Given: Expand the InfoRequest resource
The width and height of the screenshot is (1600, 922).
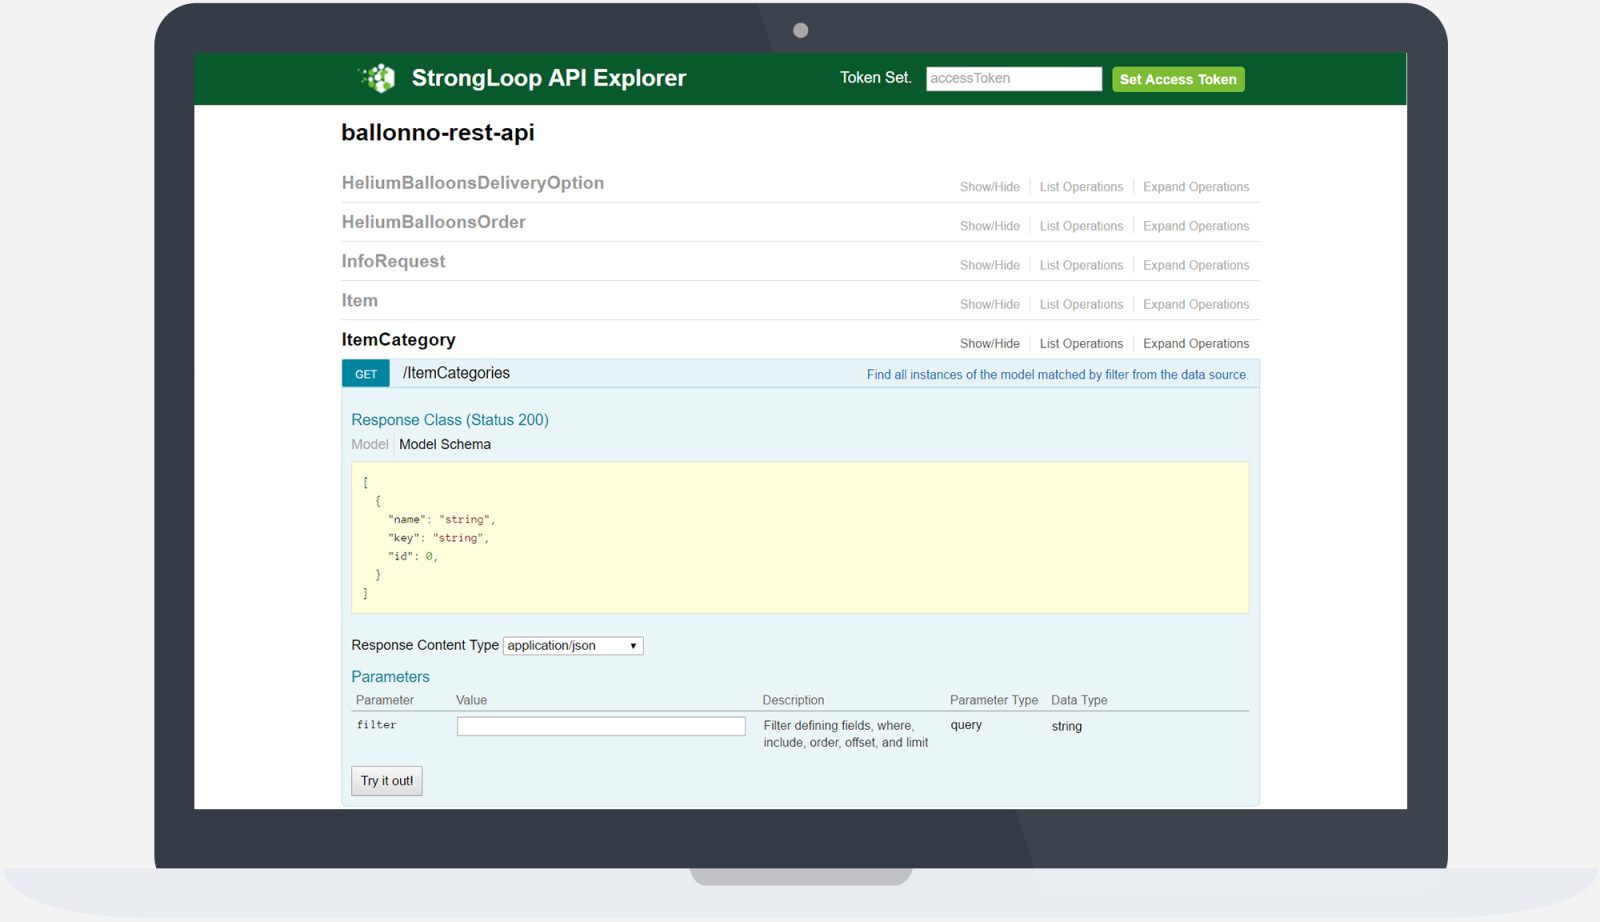Looking at the screenshot, I should pos(393,261).
